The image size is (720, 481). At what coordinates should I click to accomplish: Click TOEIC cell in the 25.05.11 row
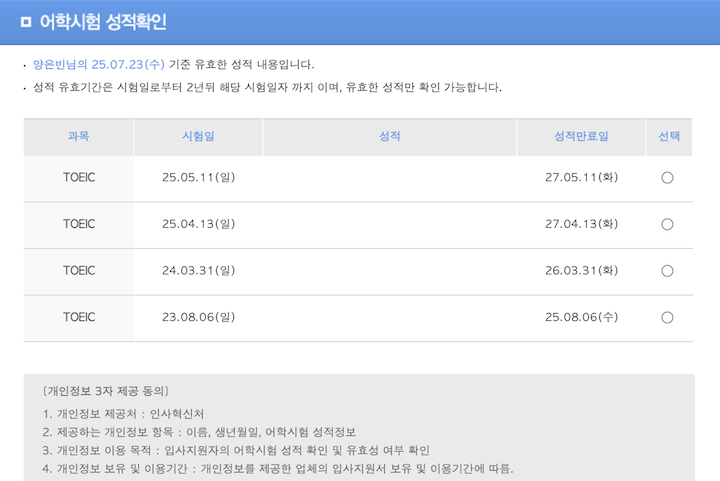click(x=79, y=178)
